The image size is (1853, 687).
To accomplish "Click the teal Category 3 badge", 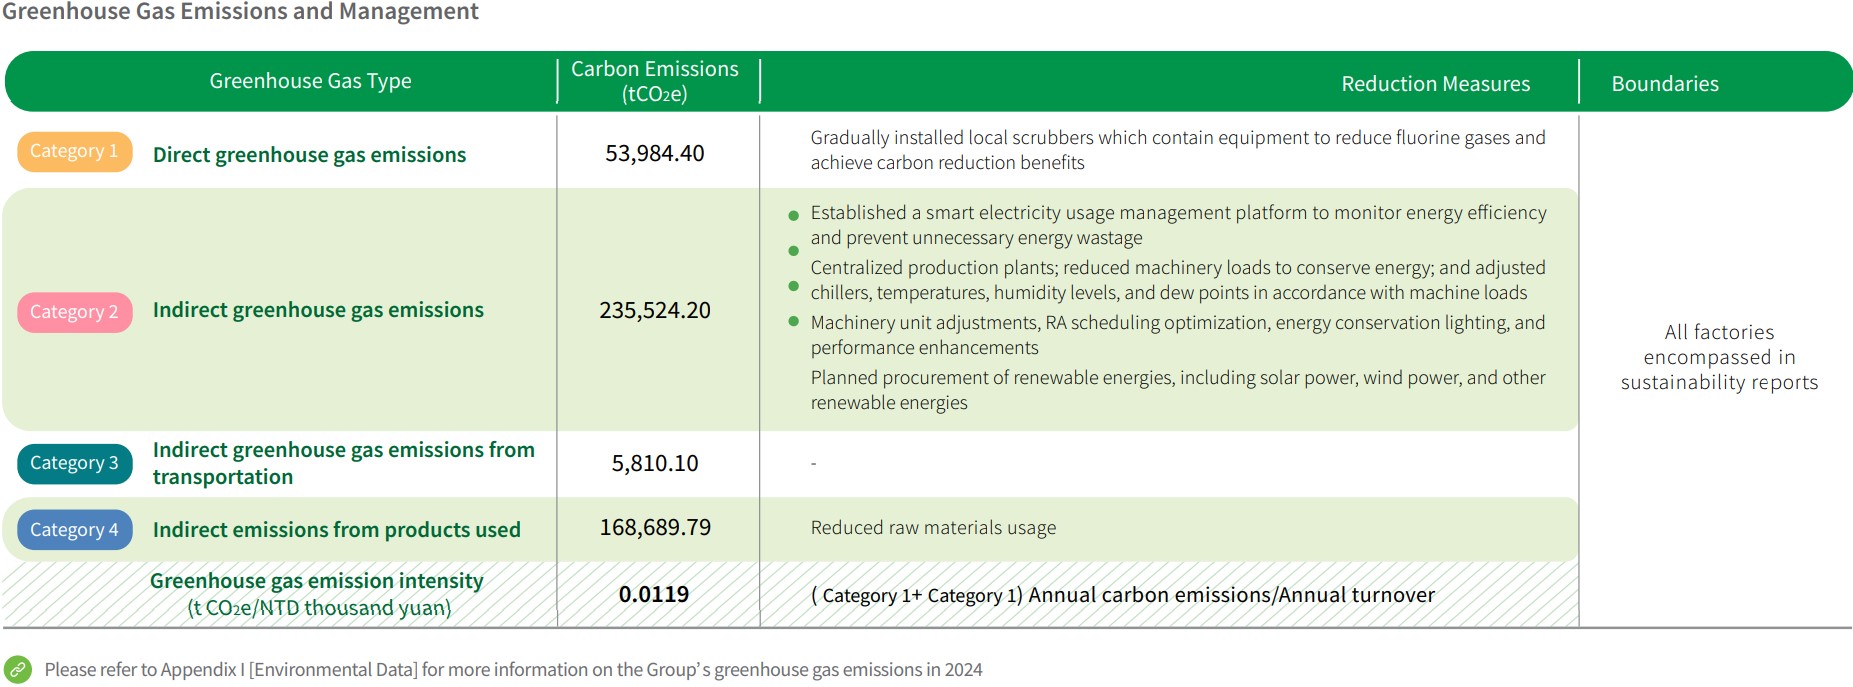I will point(74,463).
